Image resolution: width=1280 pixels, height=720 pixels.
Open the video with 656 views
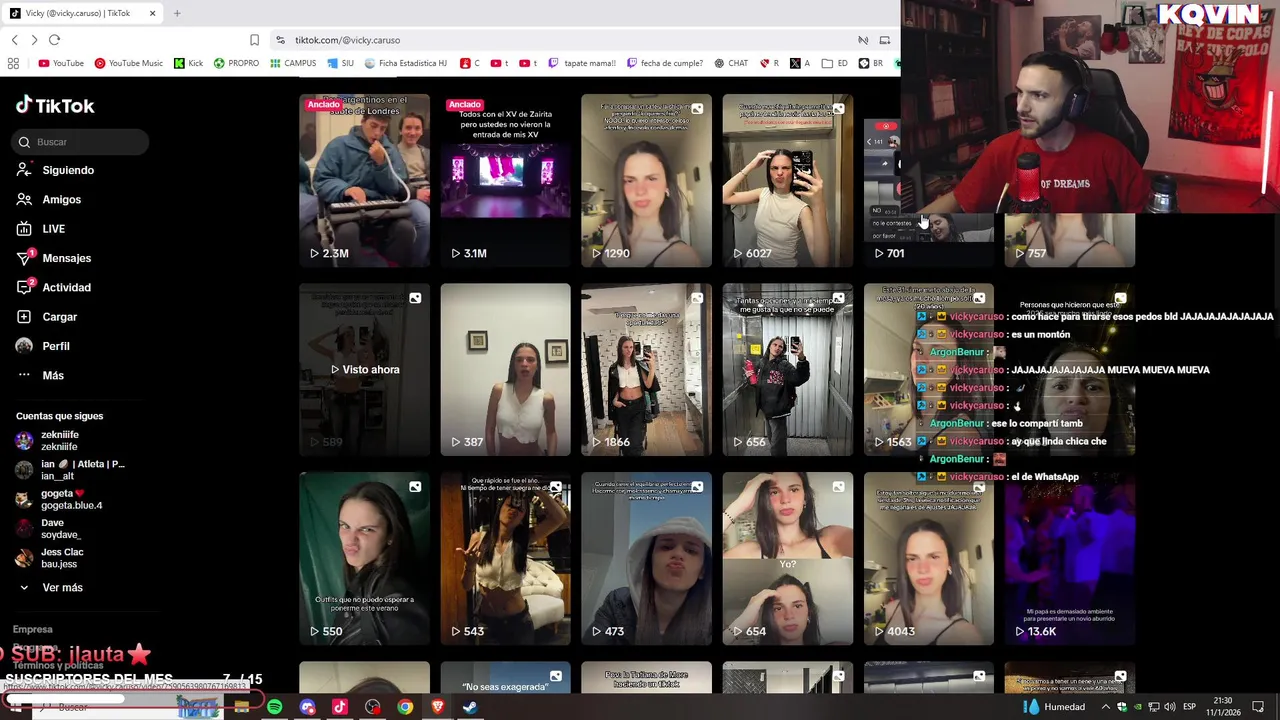click(787, 369)
